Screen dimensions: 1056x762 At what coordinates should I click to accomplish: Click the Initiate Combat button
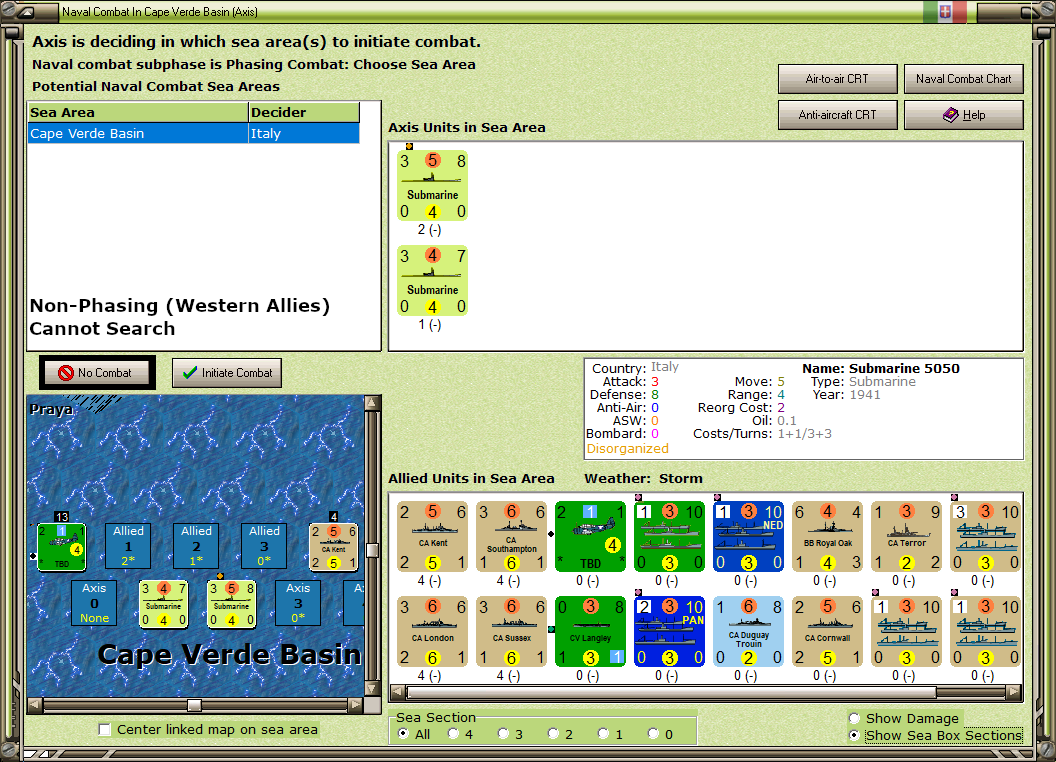tap(227, 373)
